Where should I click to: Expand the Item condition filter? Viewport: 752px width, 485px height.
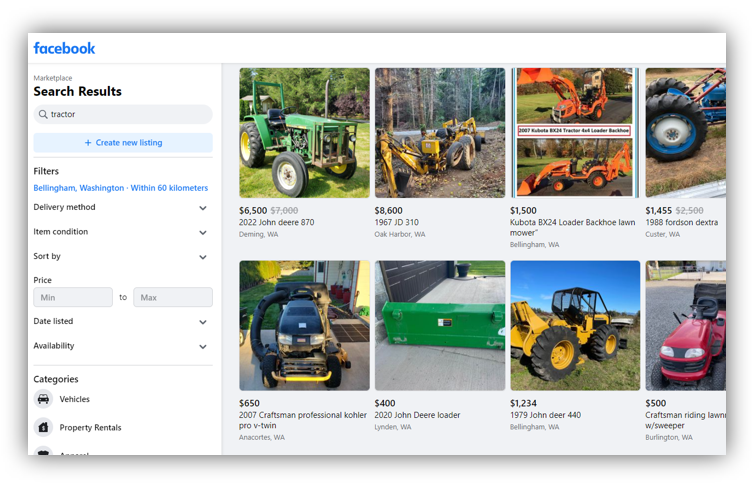[x=123, y=232]
